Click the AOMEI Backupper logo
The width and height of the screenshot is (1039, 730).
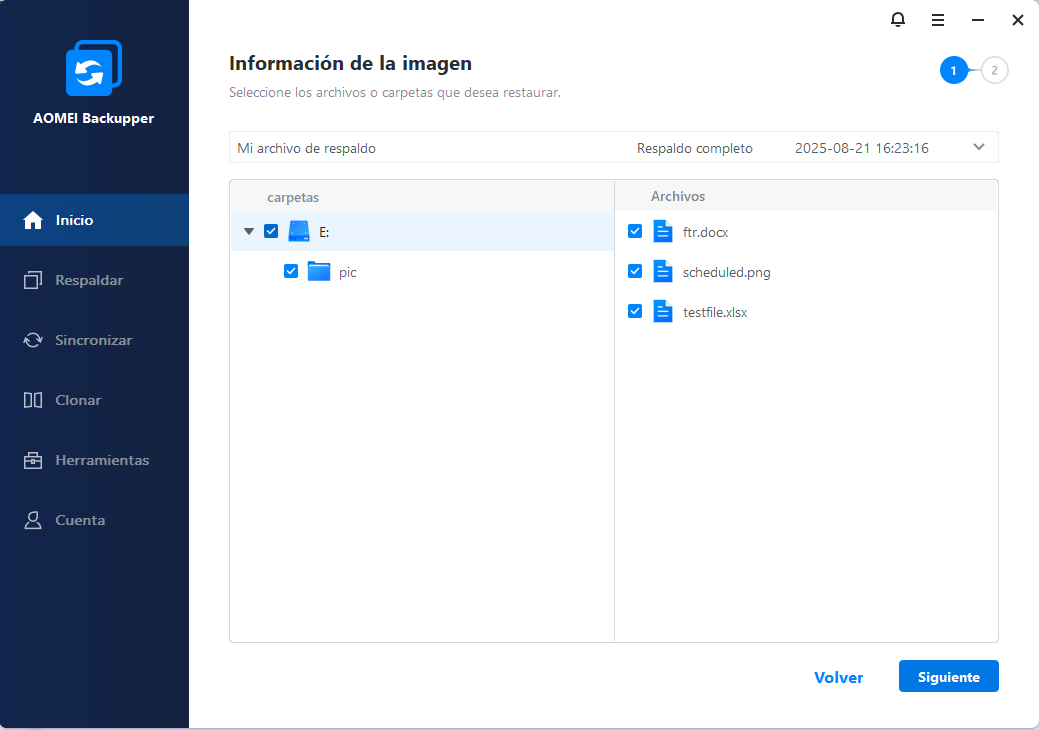94,67
